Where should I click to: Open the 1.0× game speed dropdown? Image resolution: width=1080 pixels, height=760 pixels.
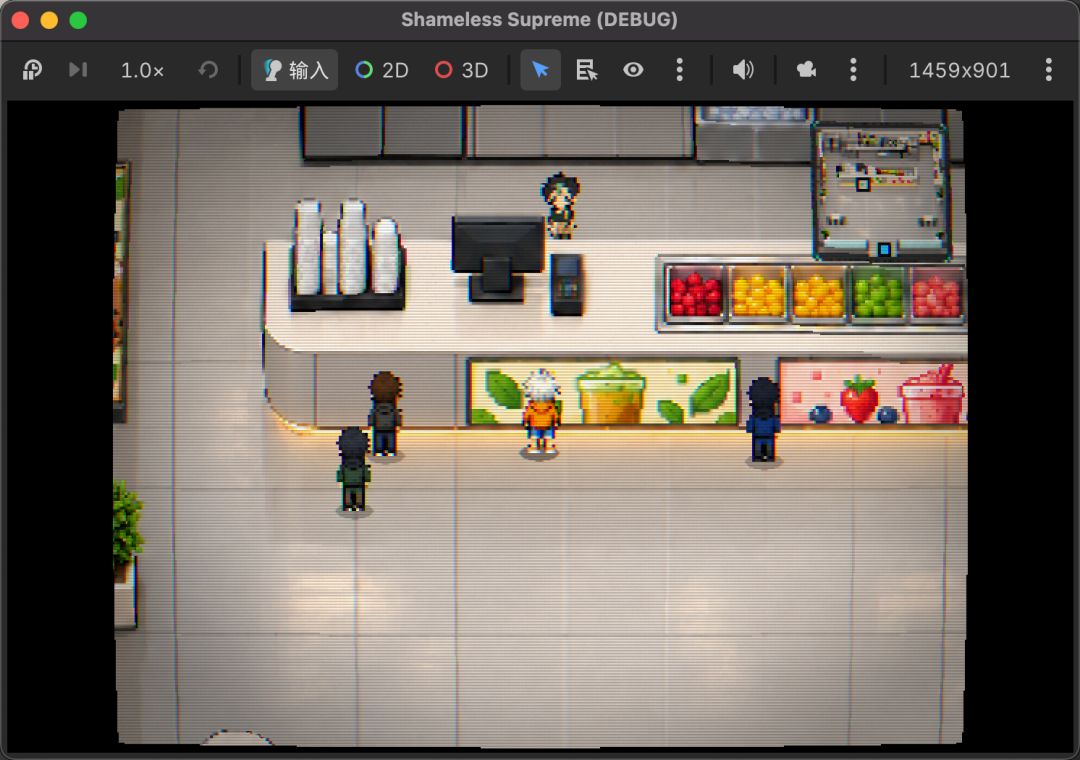142,70
